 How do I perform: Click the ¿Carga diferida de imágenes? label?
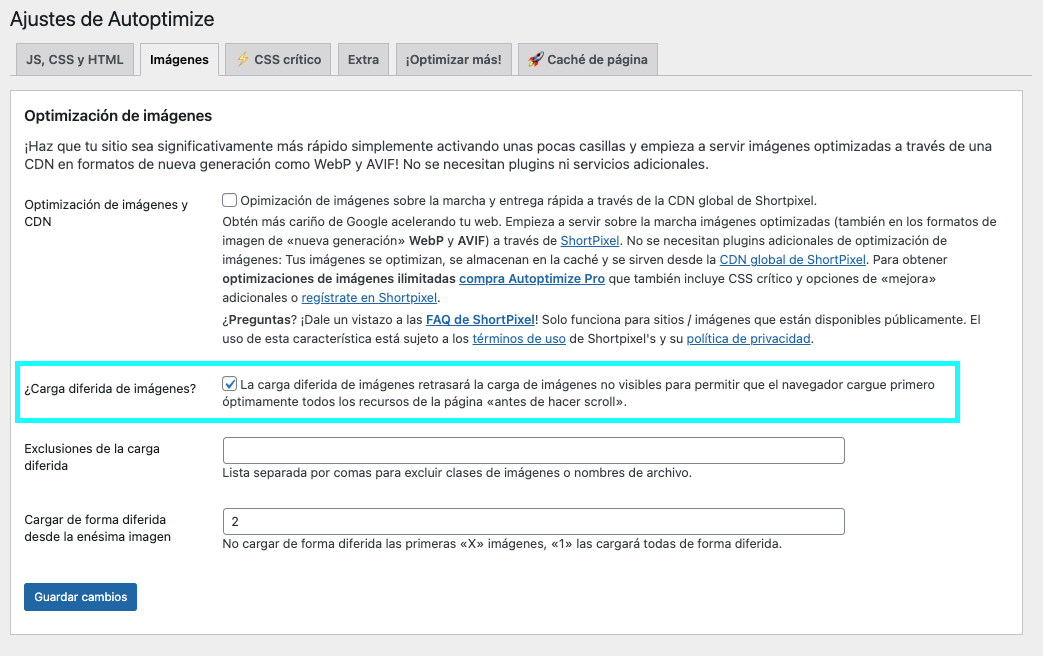(110, 389)
